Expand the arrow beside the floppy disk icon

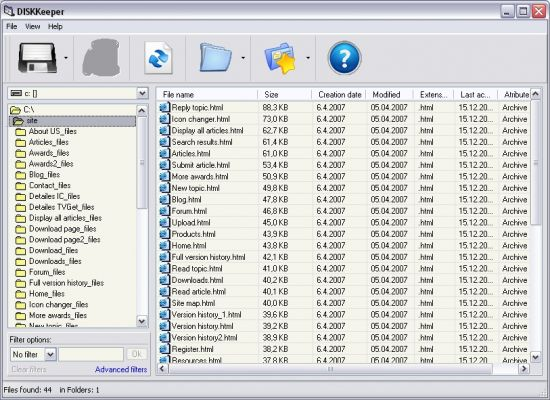pyautogui.click(x=66, y=58)
